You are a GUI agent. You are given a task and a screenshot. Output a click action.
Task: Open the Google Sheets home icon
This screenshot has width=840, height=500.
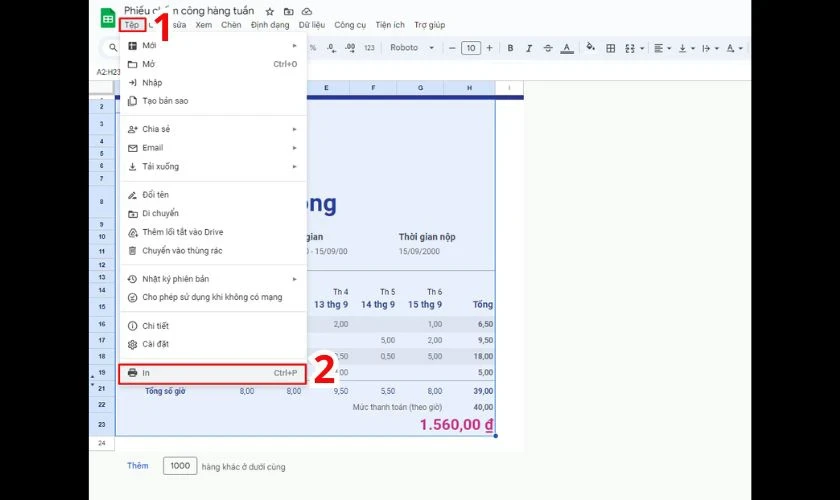tap(108, 18)
